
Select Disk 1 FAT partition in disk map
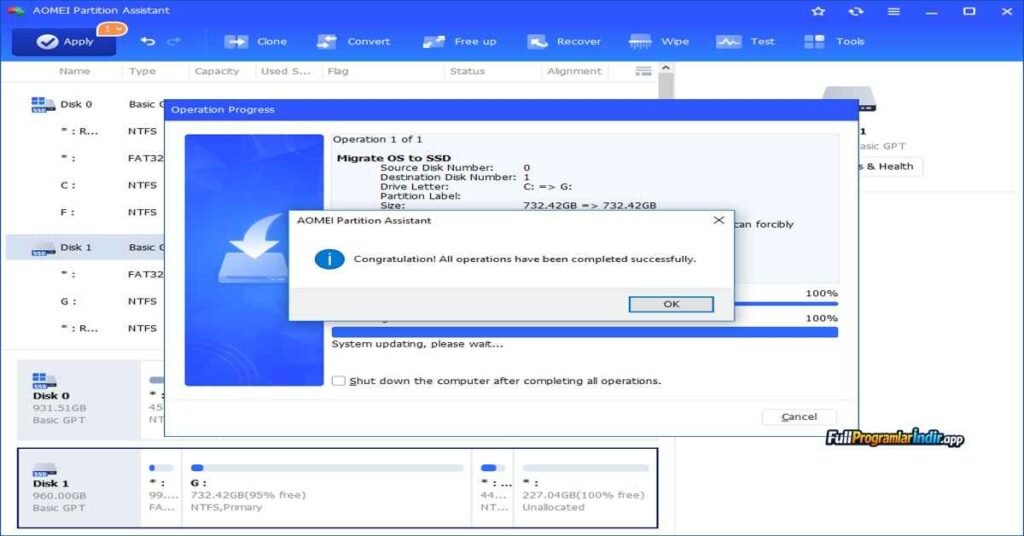pyautogui.click(x=161, y=488)
